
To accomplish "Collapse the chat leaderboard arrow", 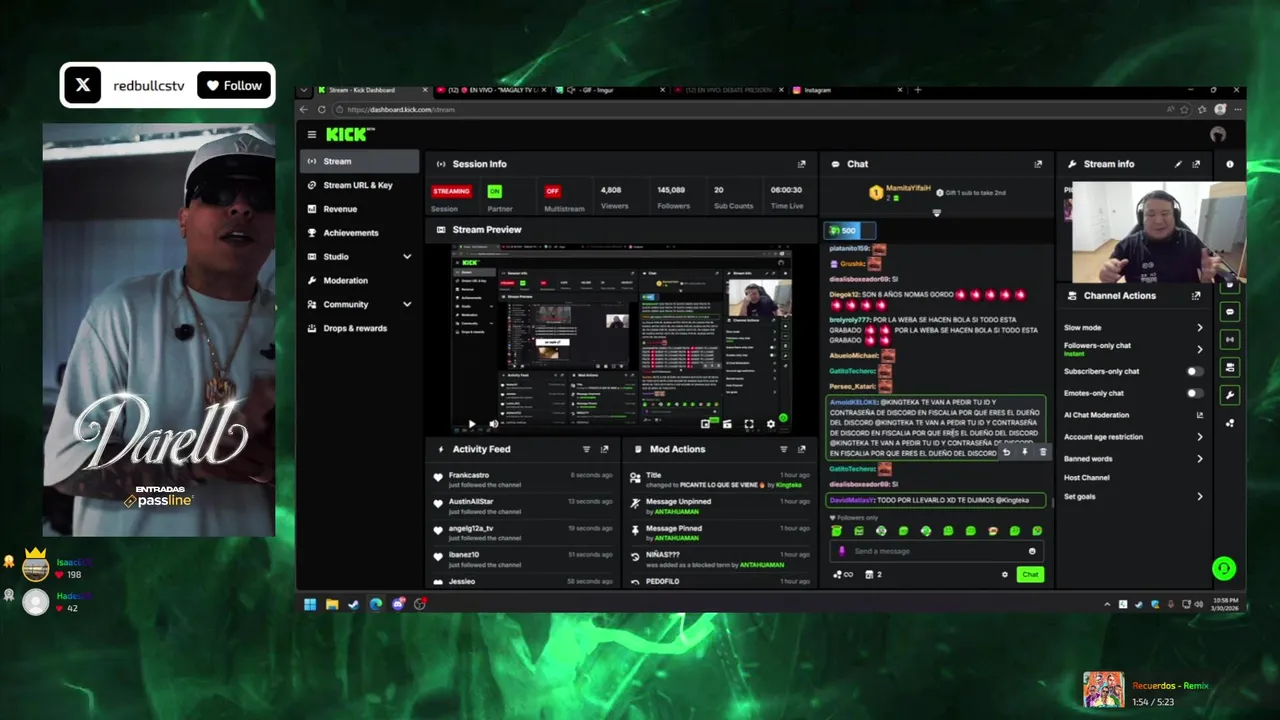I will pyautogui.click(x=937, y=212).
